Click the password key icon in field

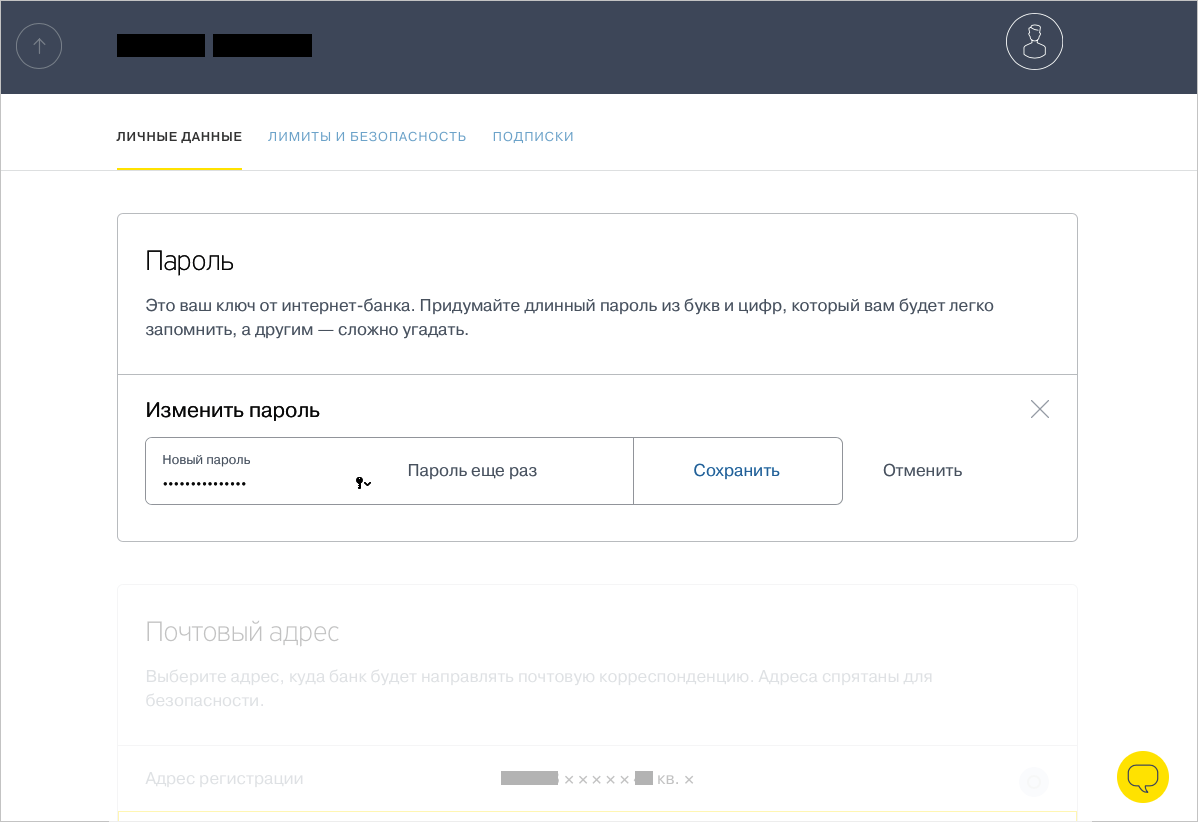click(364, 483)
